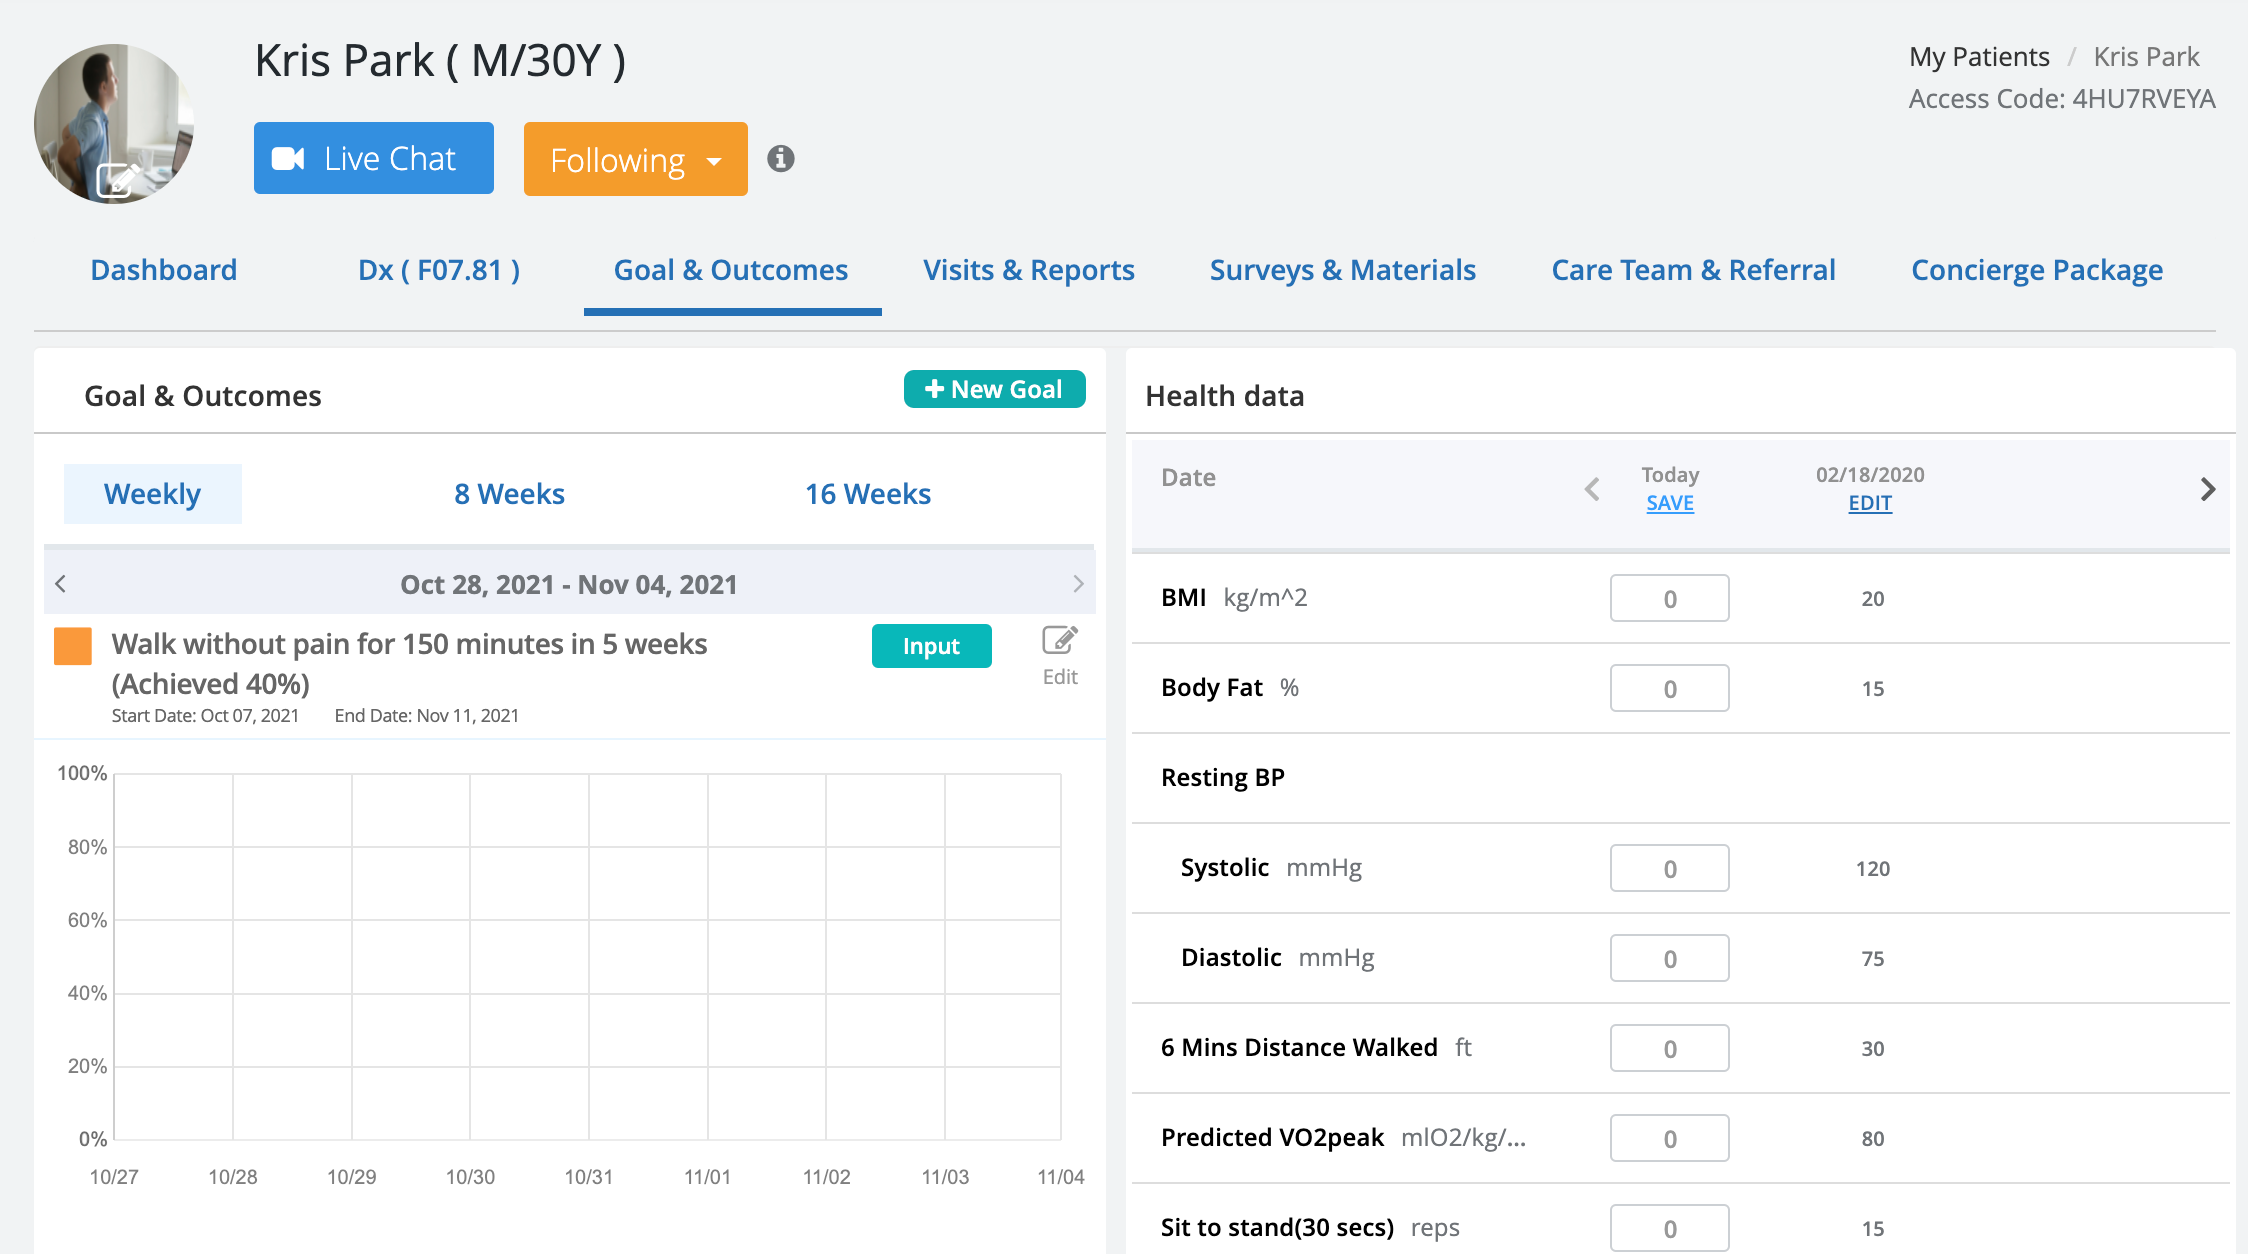Show later dates in Health data

click(x=2207, y=489)
